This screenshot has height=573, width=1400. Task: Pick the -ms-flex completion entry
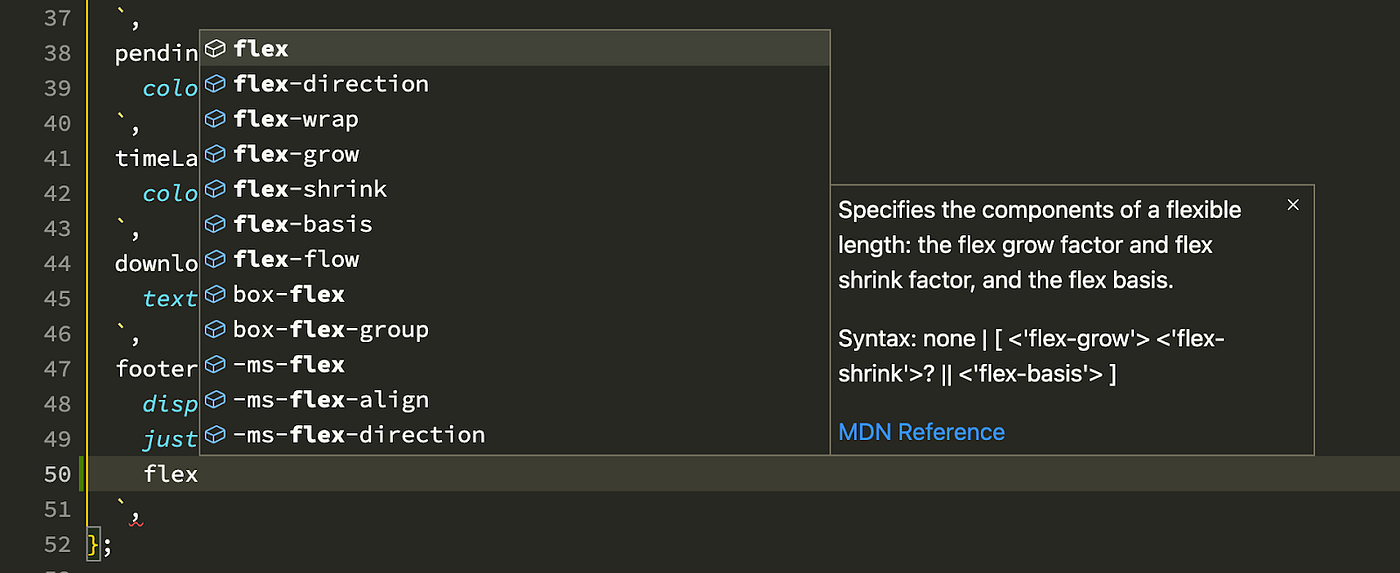point(289,365)
